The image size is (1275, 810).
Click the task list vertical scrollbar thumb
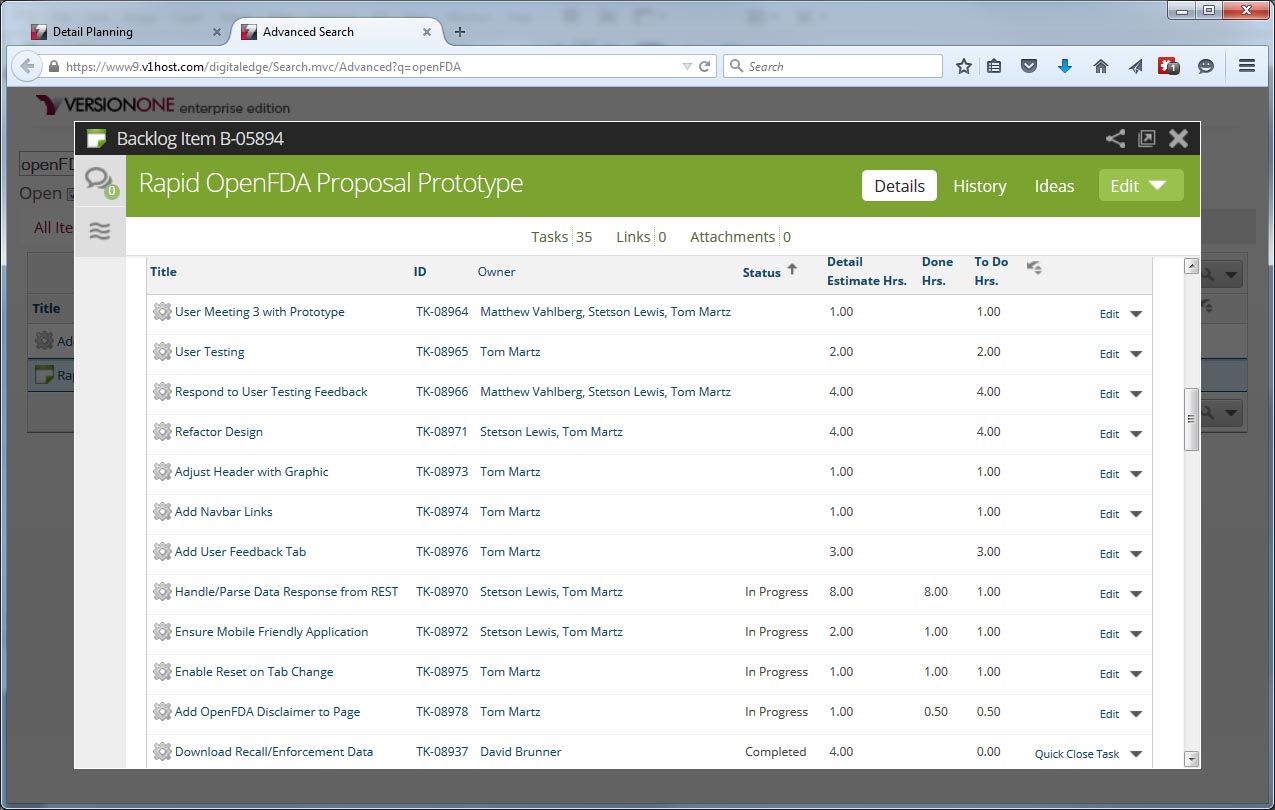(1191, 419)
